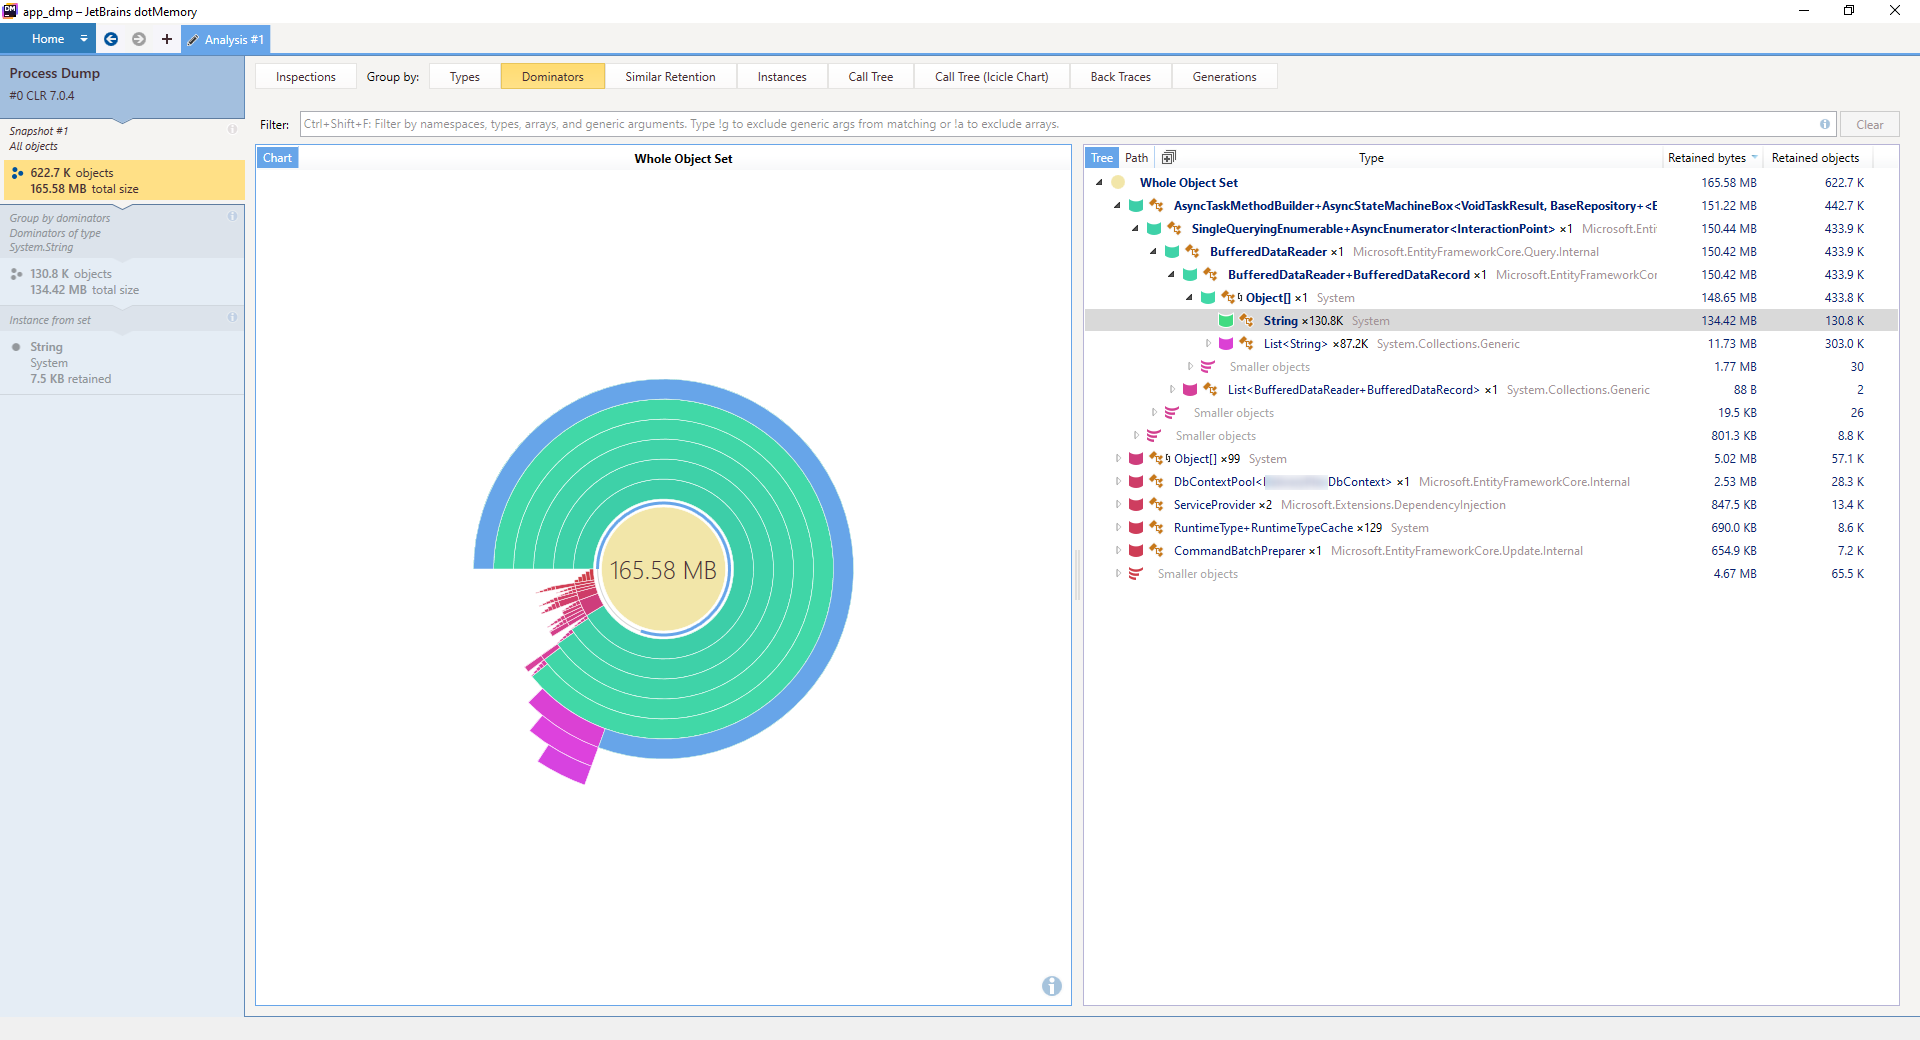Click the info icon next to the filter field
Image resolution: width=1920 pixels, height=1040 pixels.
tap(1825, 124)
